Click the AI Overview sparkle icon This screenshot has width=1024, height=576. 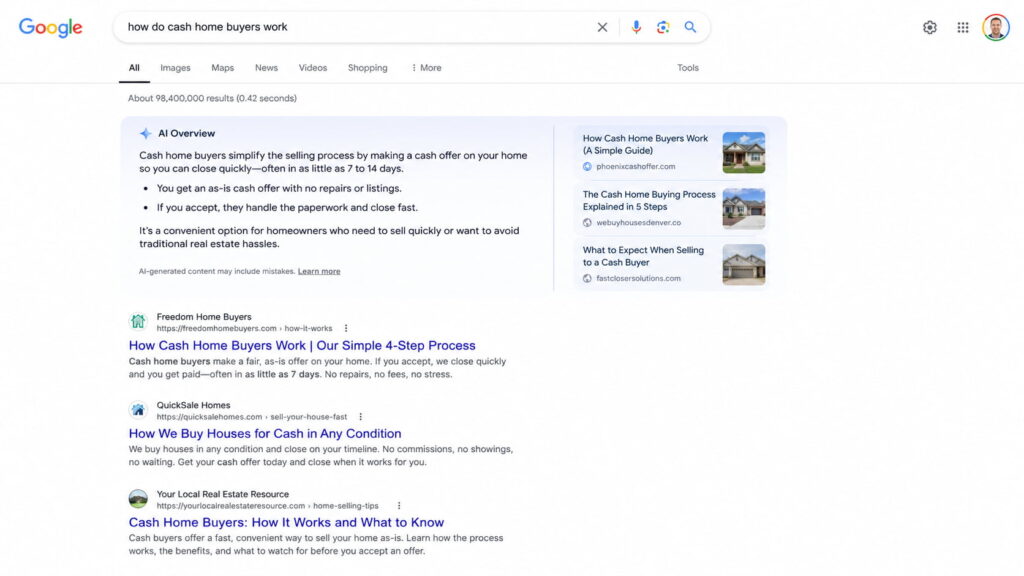[x=145, y=133]
